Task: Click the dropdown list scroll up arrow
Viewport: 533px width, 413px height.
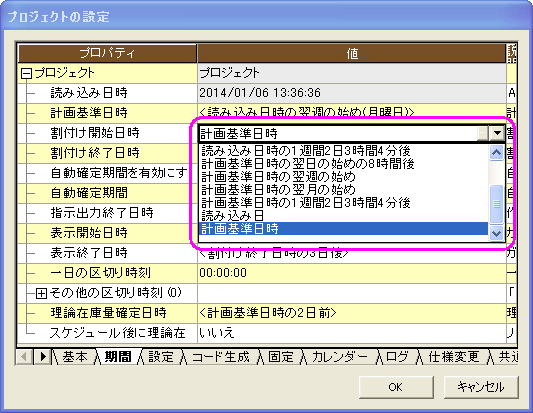Action: pyautogui.click(x=496, y=152)
